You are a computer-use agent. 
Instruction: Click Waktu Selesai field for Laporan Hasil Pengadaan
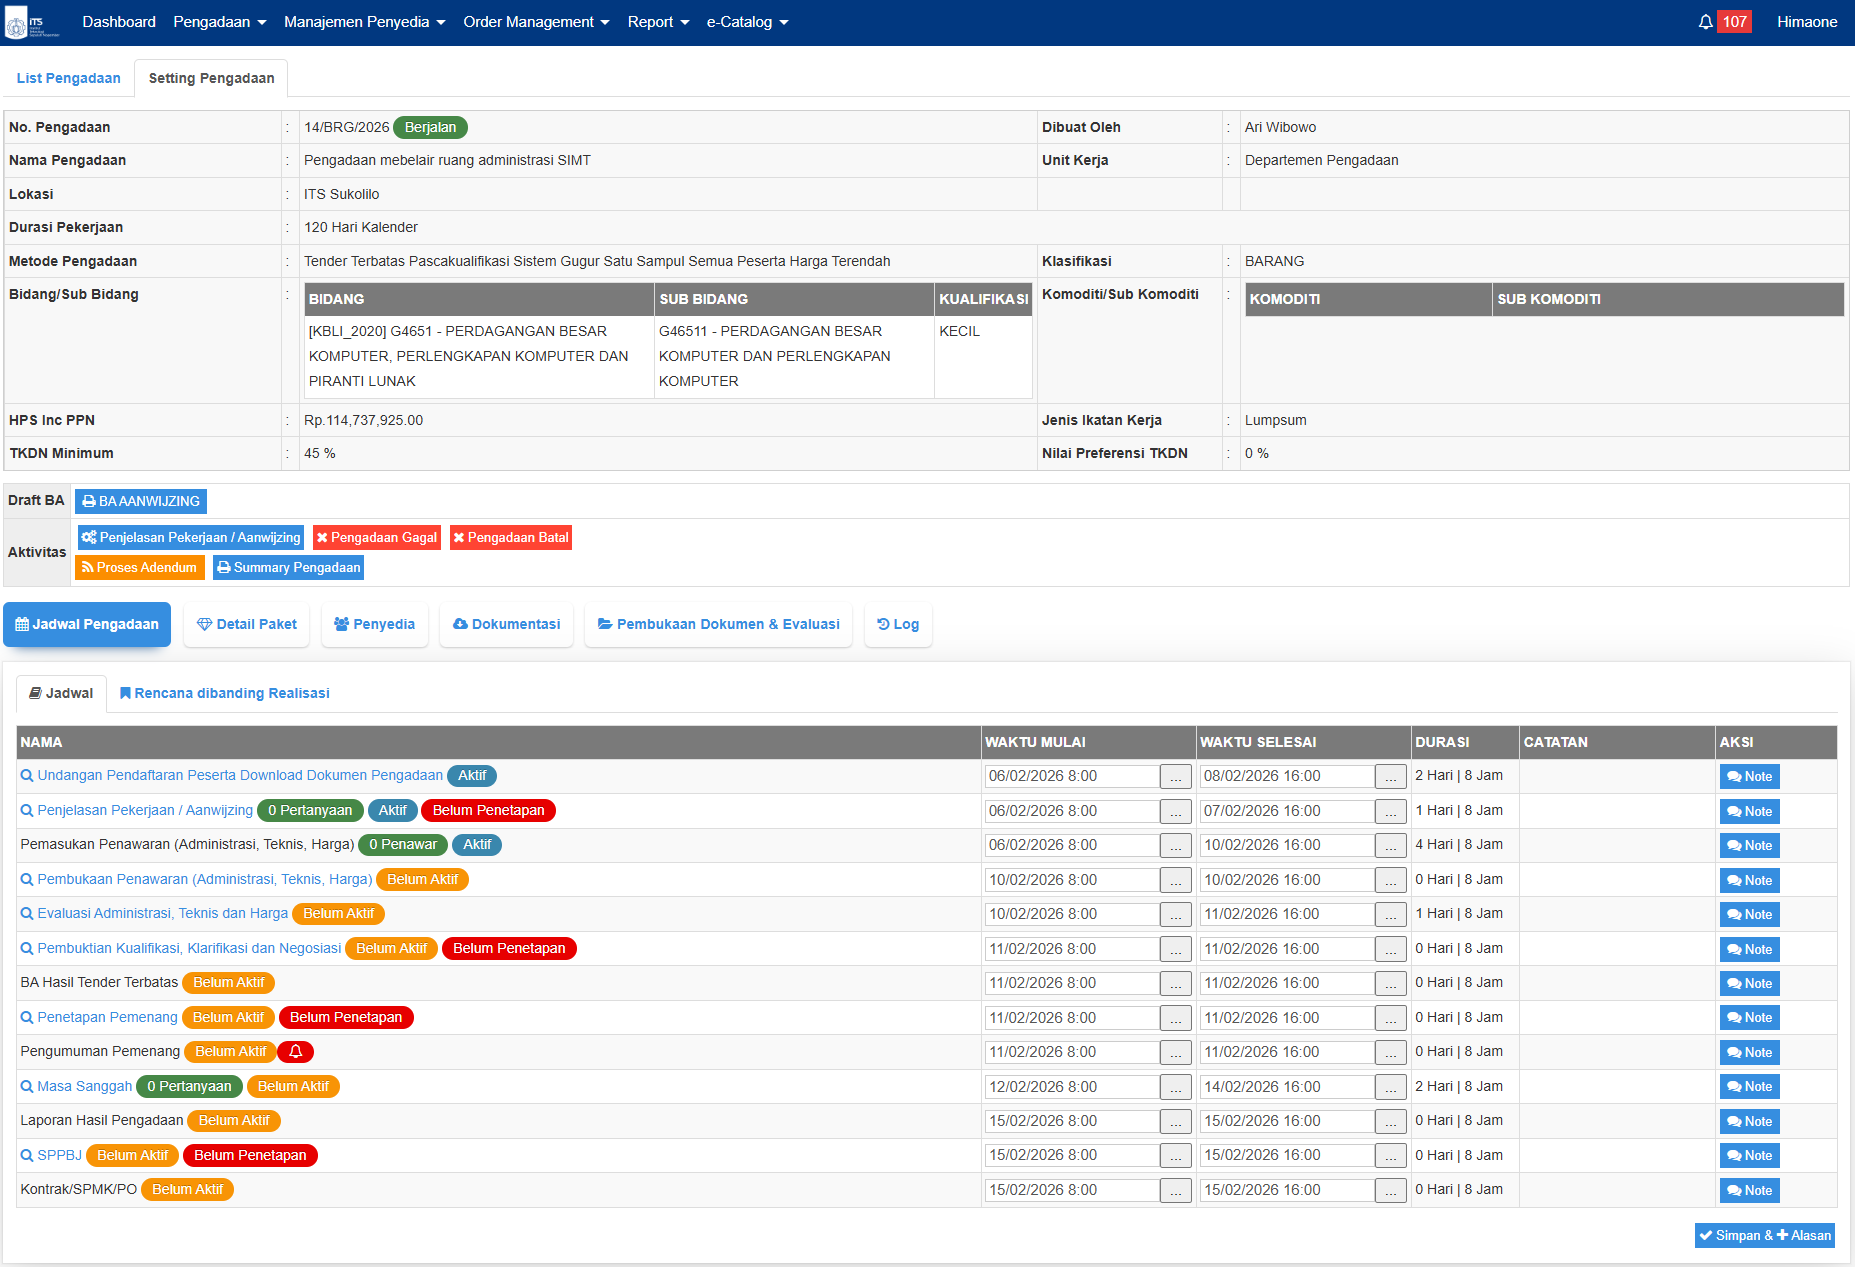point(1287,1122)
